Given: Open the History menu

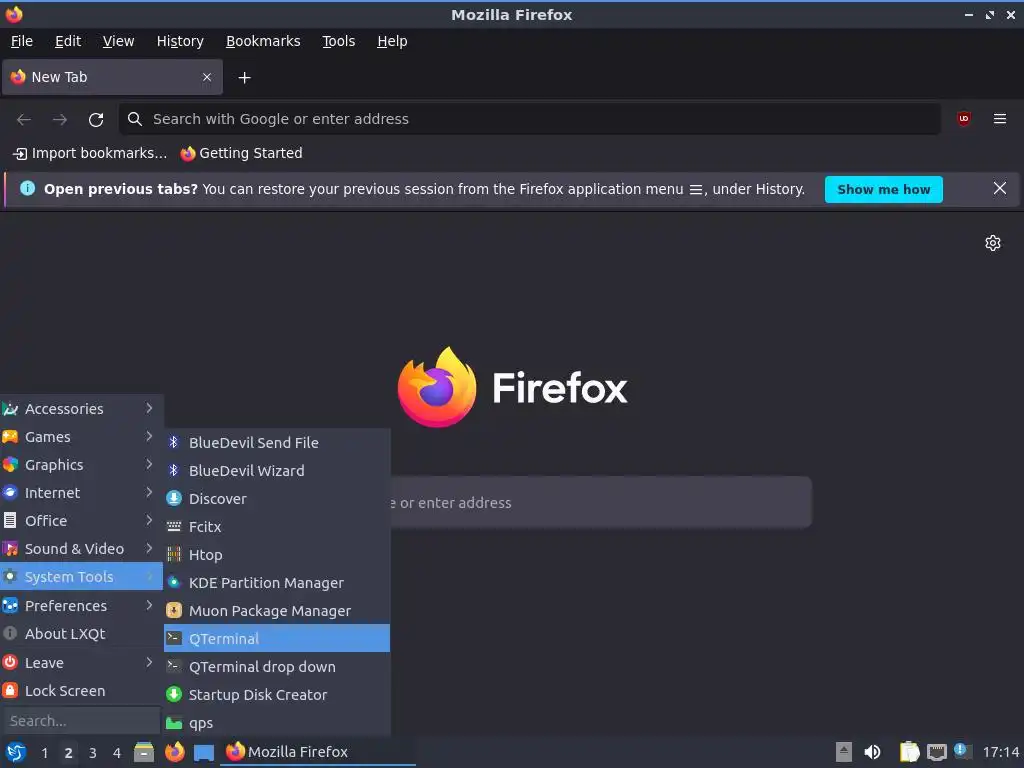Looking at the screenshot, I should pyautogui.click(x=180, y=41).
